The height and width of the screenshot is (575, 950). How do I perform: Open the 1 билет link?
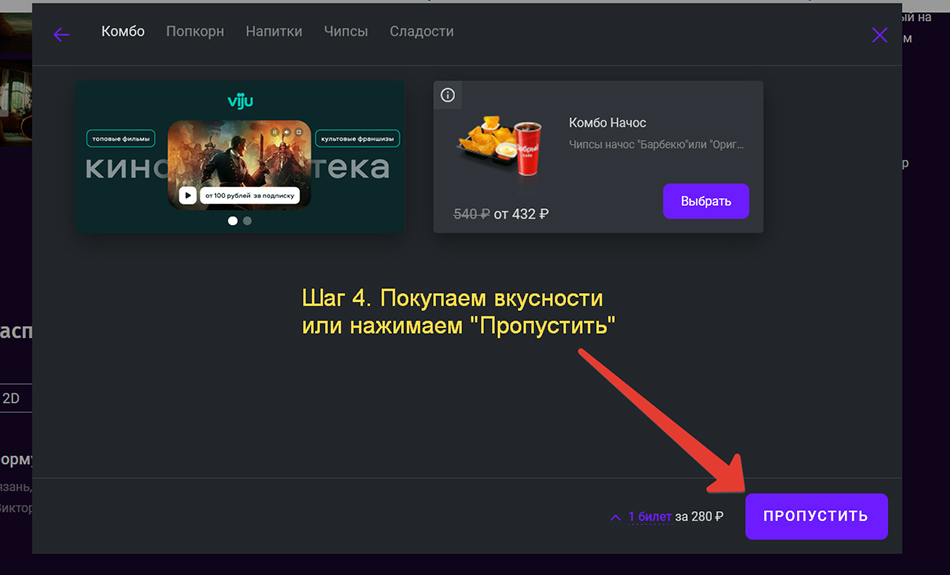click(x=649, y=517)
